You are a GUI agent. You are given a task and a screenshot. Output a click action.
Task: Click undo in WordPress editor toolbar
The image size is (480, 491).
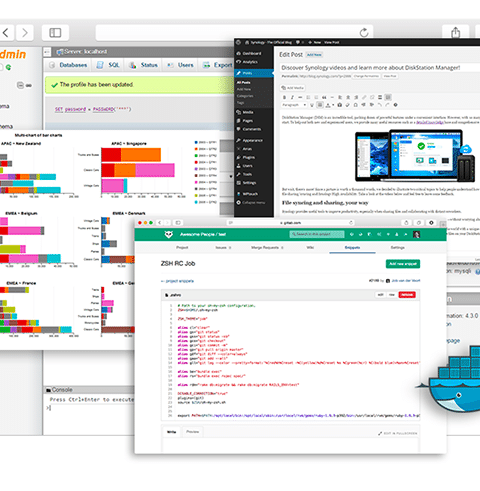point(380,105)
